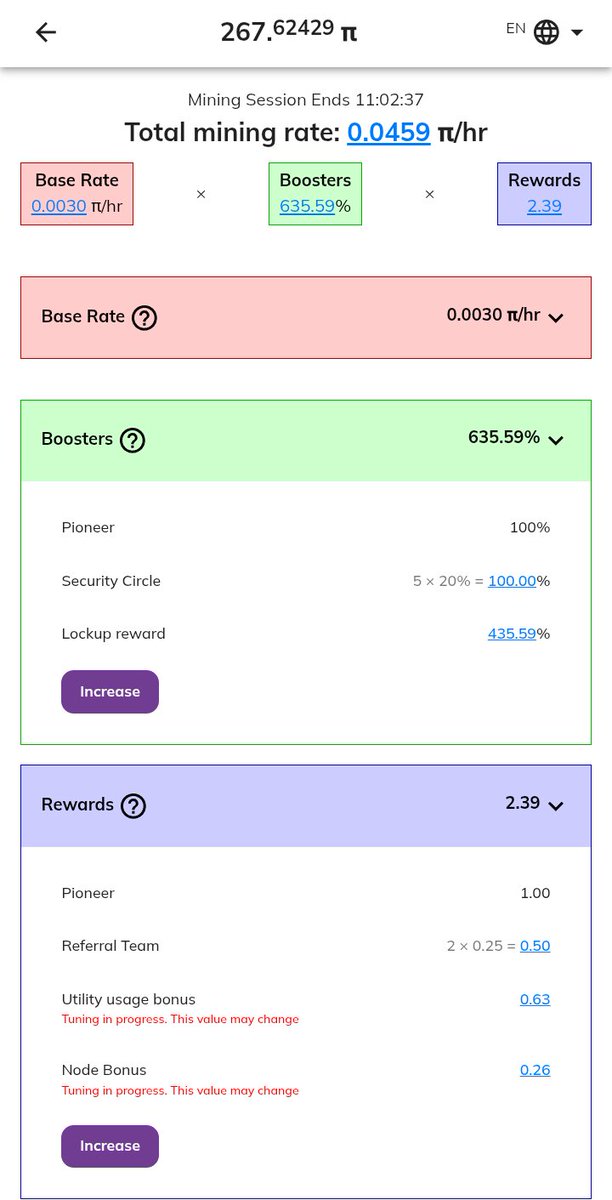The width and height of the screenshot is (612, 1200).
Task: Open the Rewards question mark icon
Action: tap(134, 806)
